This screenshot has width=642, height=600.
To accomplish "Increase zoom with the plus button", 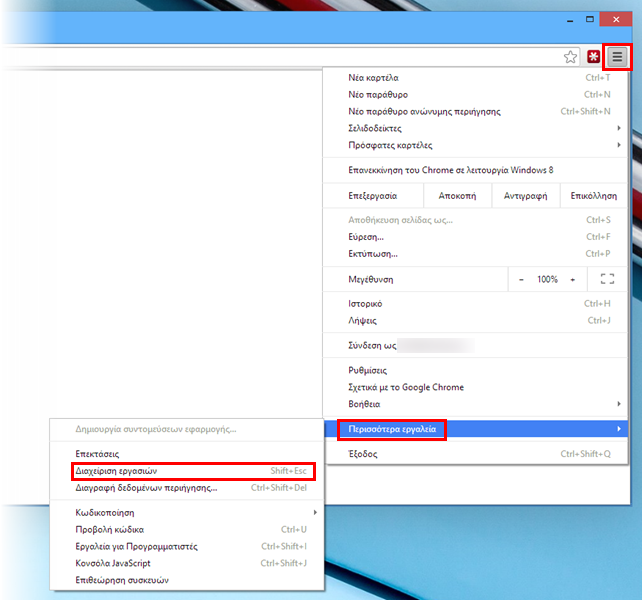I will pos(573,280).
